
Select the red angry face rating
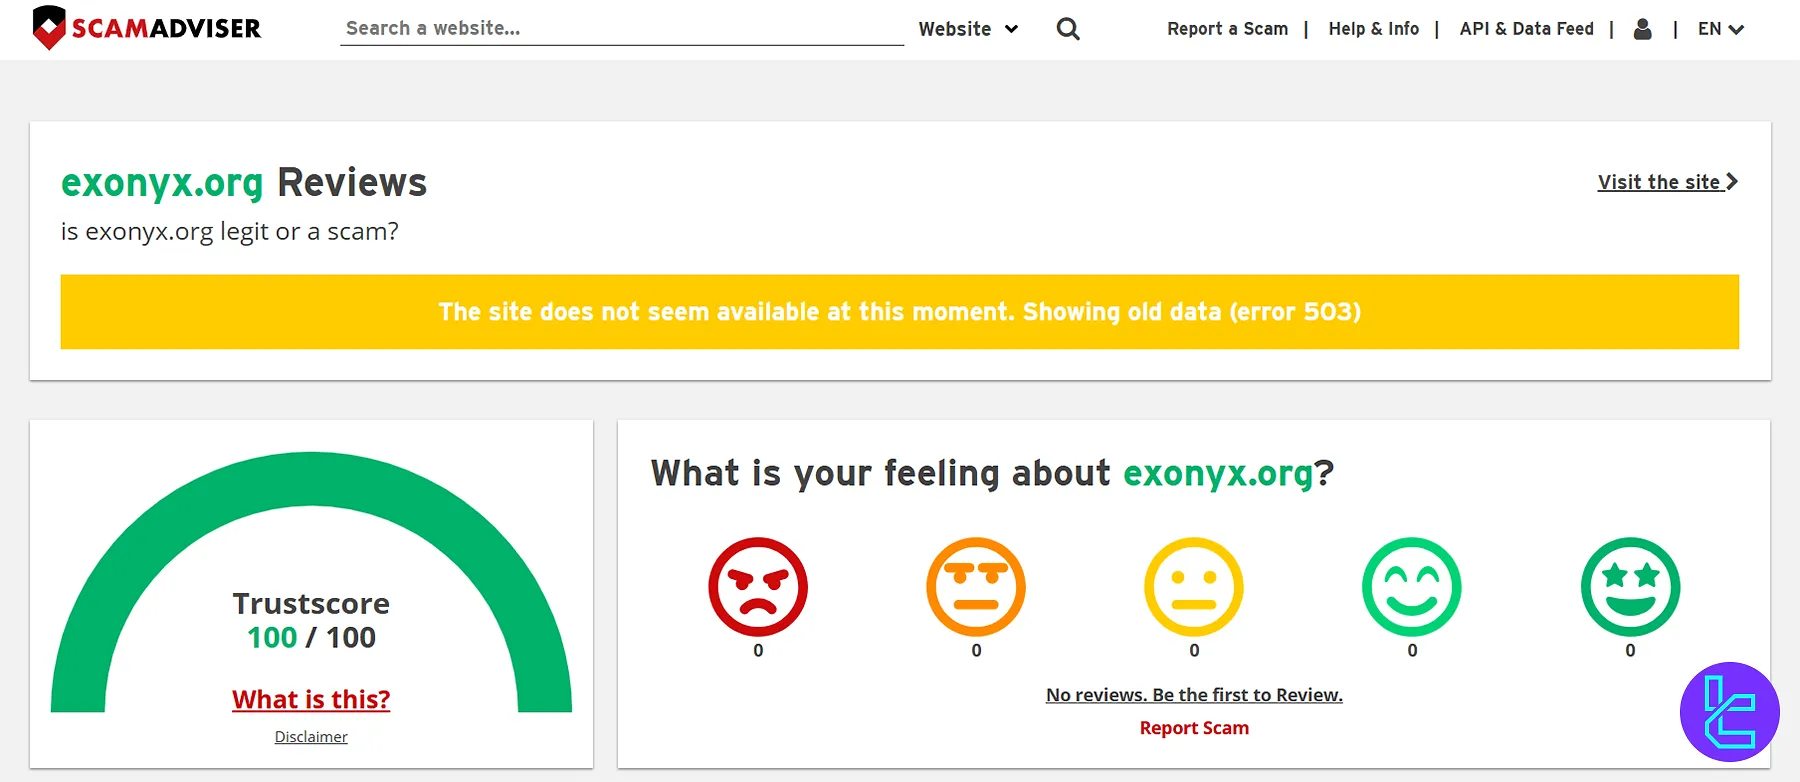tap(758, 587)
